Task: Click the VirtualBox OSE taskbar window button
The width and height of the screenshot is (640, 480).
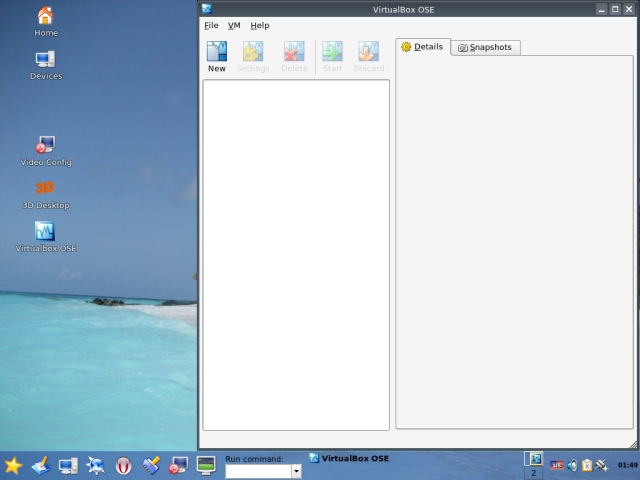Action: point(349,458)
